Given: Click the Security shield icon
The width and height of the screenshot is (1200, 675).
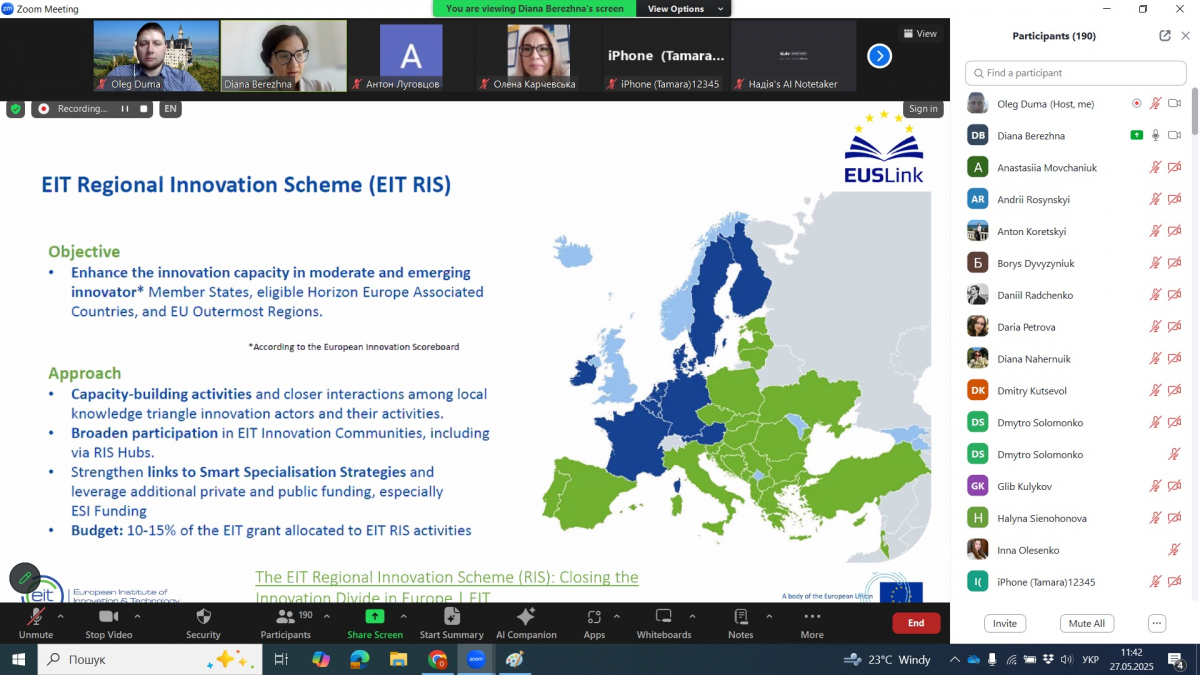Looking at the screenshot, I should click(203, 617).
